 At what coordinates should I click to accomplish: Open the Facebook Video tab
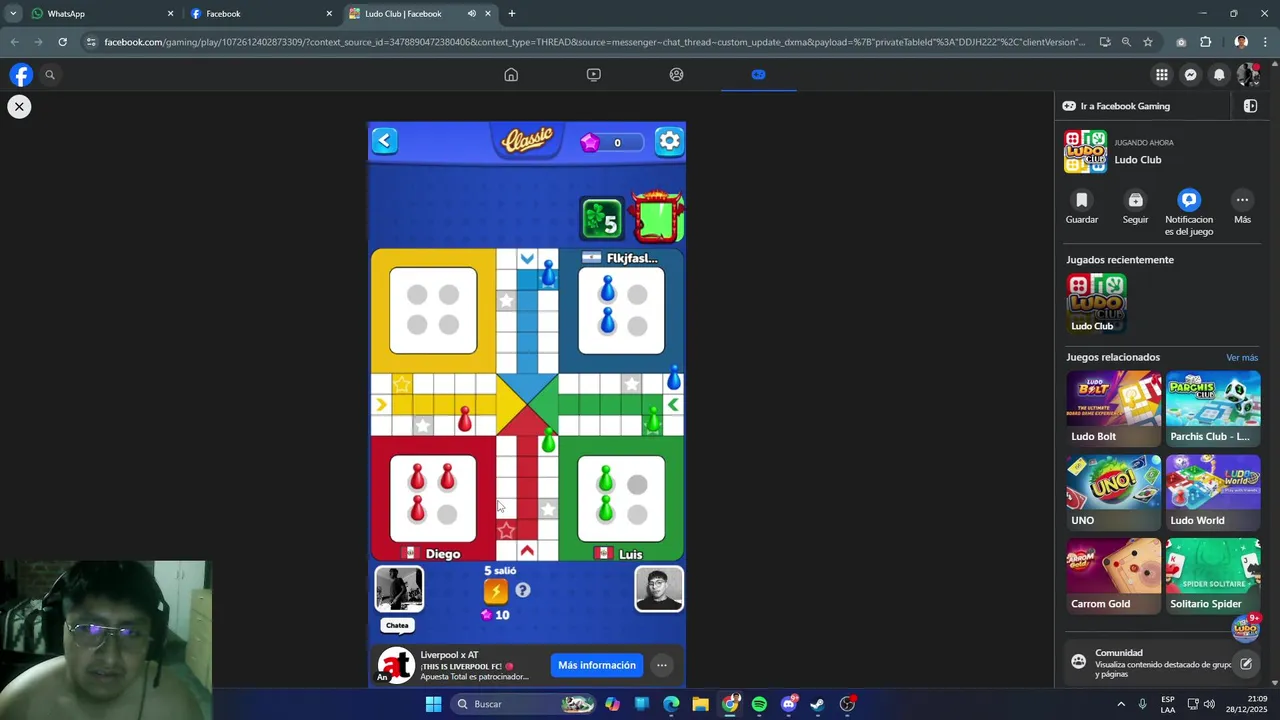(x=594, y=74)
